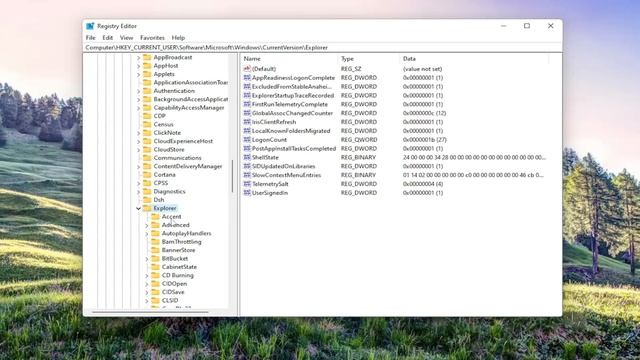
Task: Select the Explorer folder icon
Action: tap(147, 208)
